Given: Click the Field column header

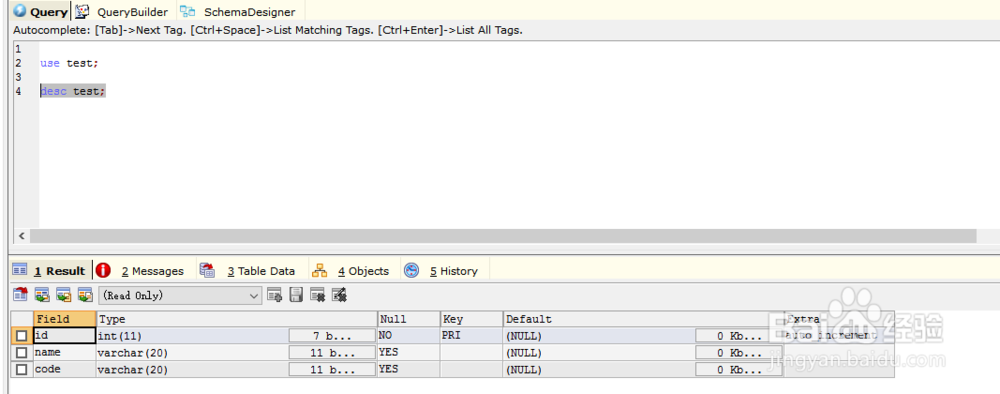Looking at the screenshot, I should click(64, 319).
